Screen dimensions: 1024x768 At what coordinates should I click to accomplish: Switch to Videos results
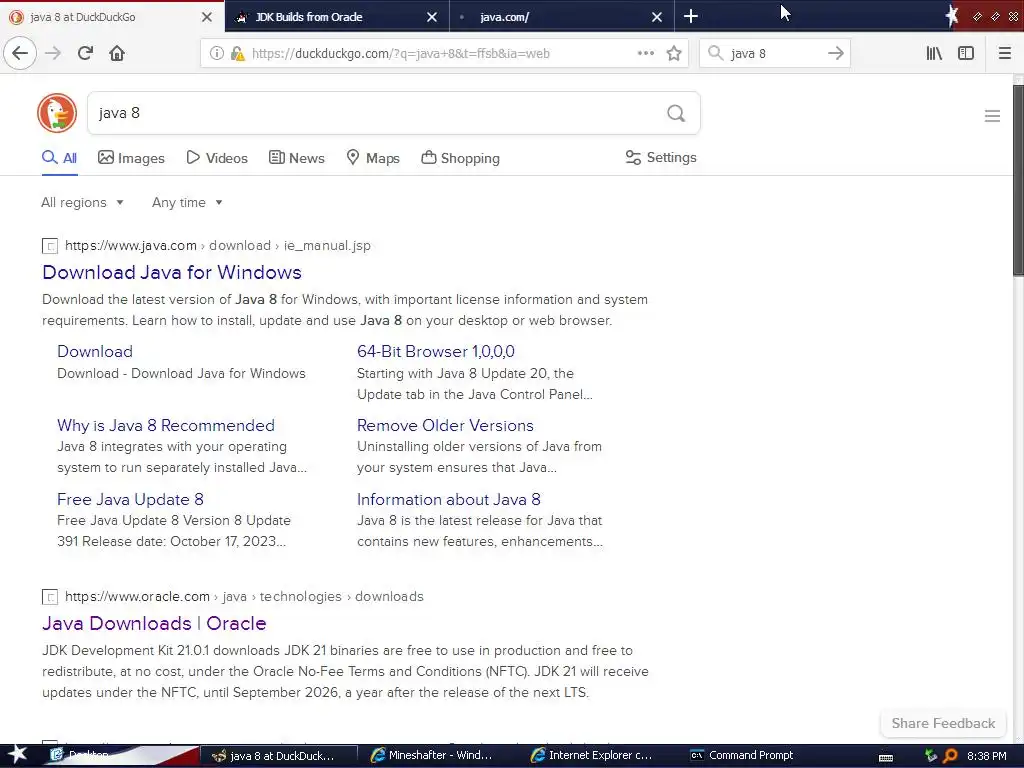pos(217,158)
